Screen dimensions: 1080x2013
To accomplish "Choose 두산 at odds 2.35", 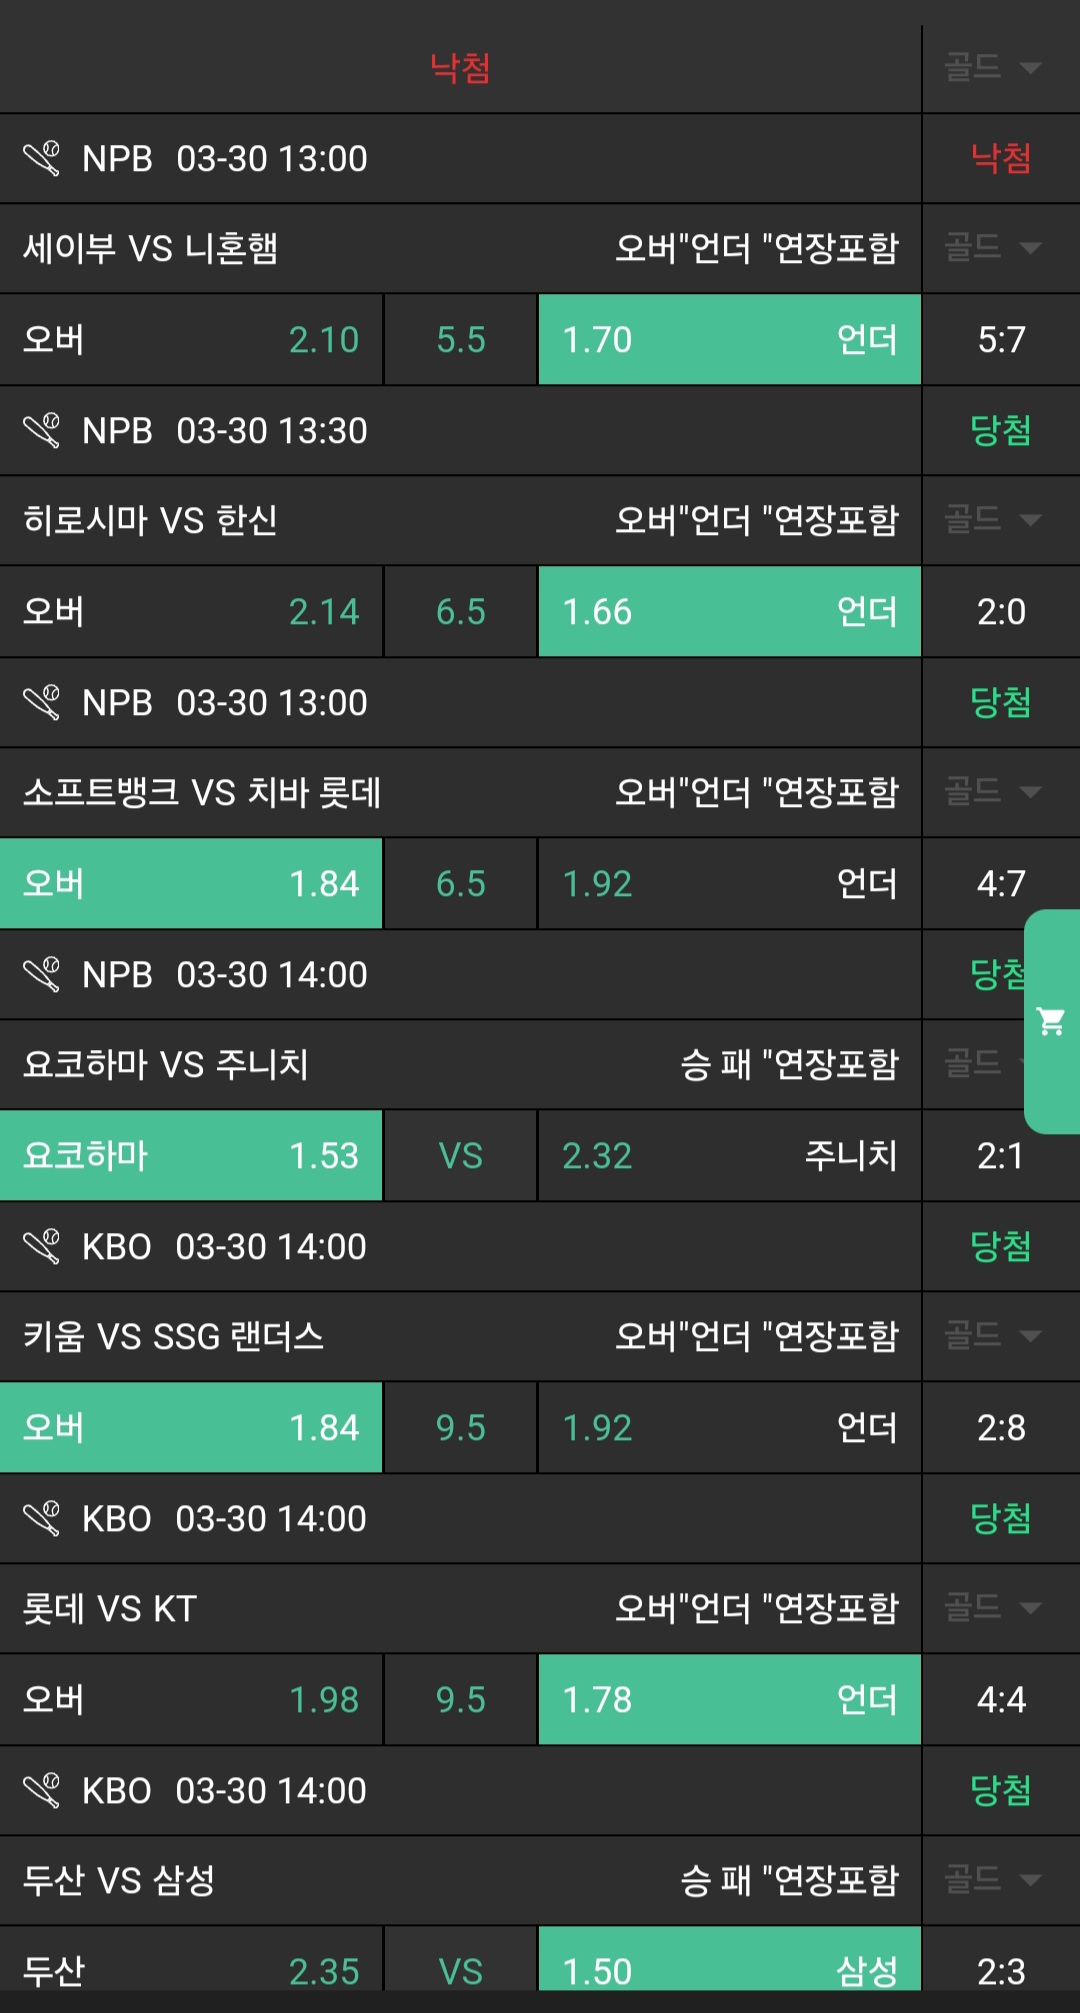I will (191, 1970).
